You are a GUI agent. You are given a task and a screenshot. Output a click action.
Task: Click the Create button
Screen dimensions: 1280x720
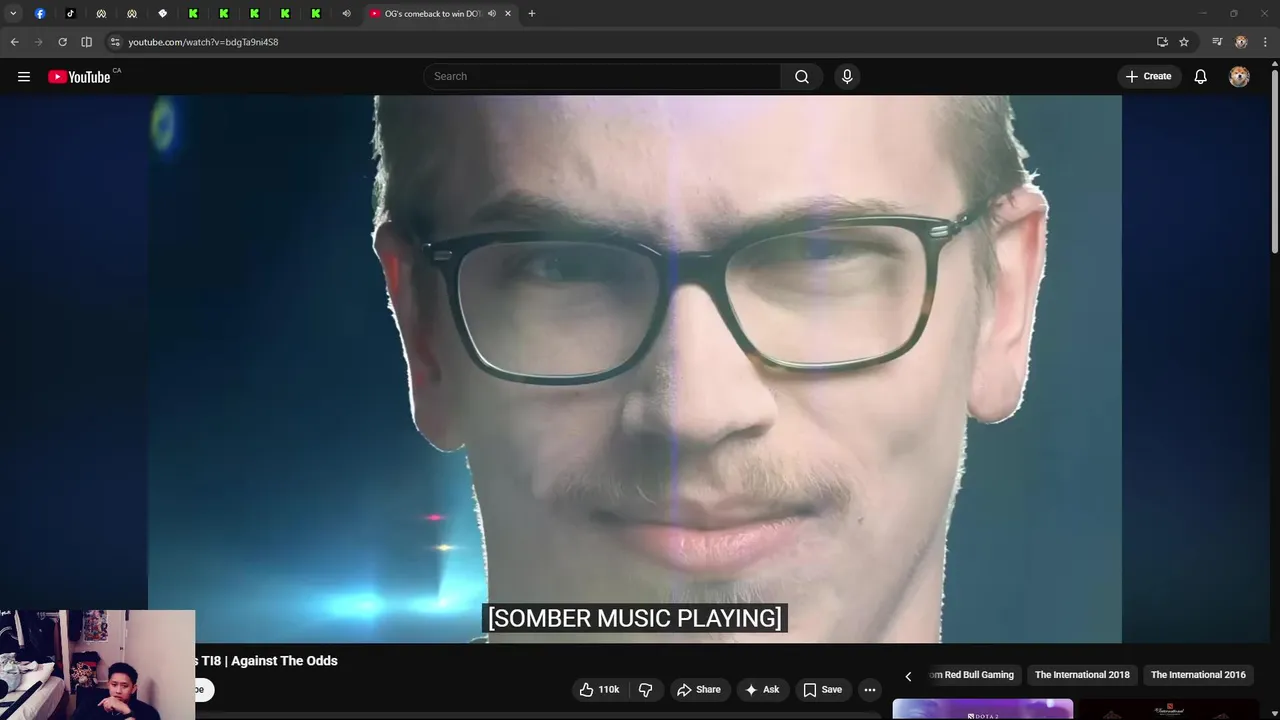[1149, 77]
